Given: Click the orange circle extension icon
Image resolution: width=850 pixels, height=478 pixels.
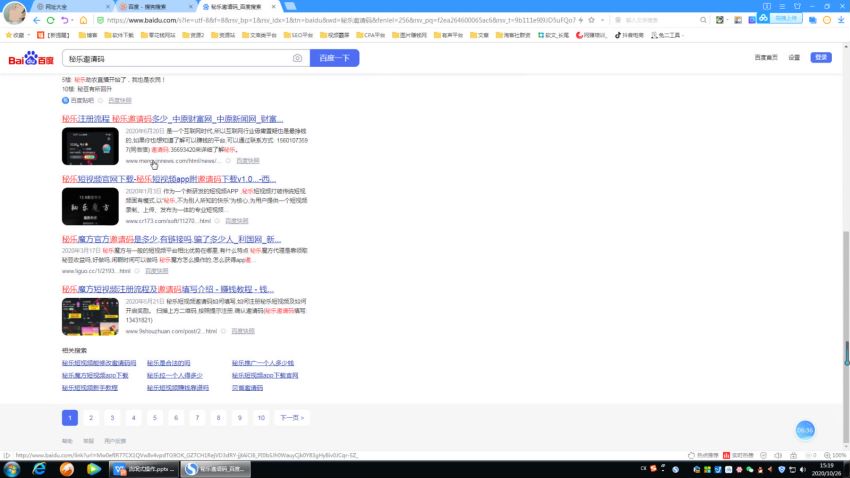Looking at the screenshot, I should point(827,20).
